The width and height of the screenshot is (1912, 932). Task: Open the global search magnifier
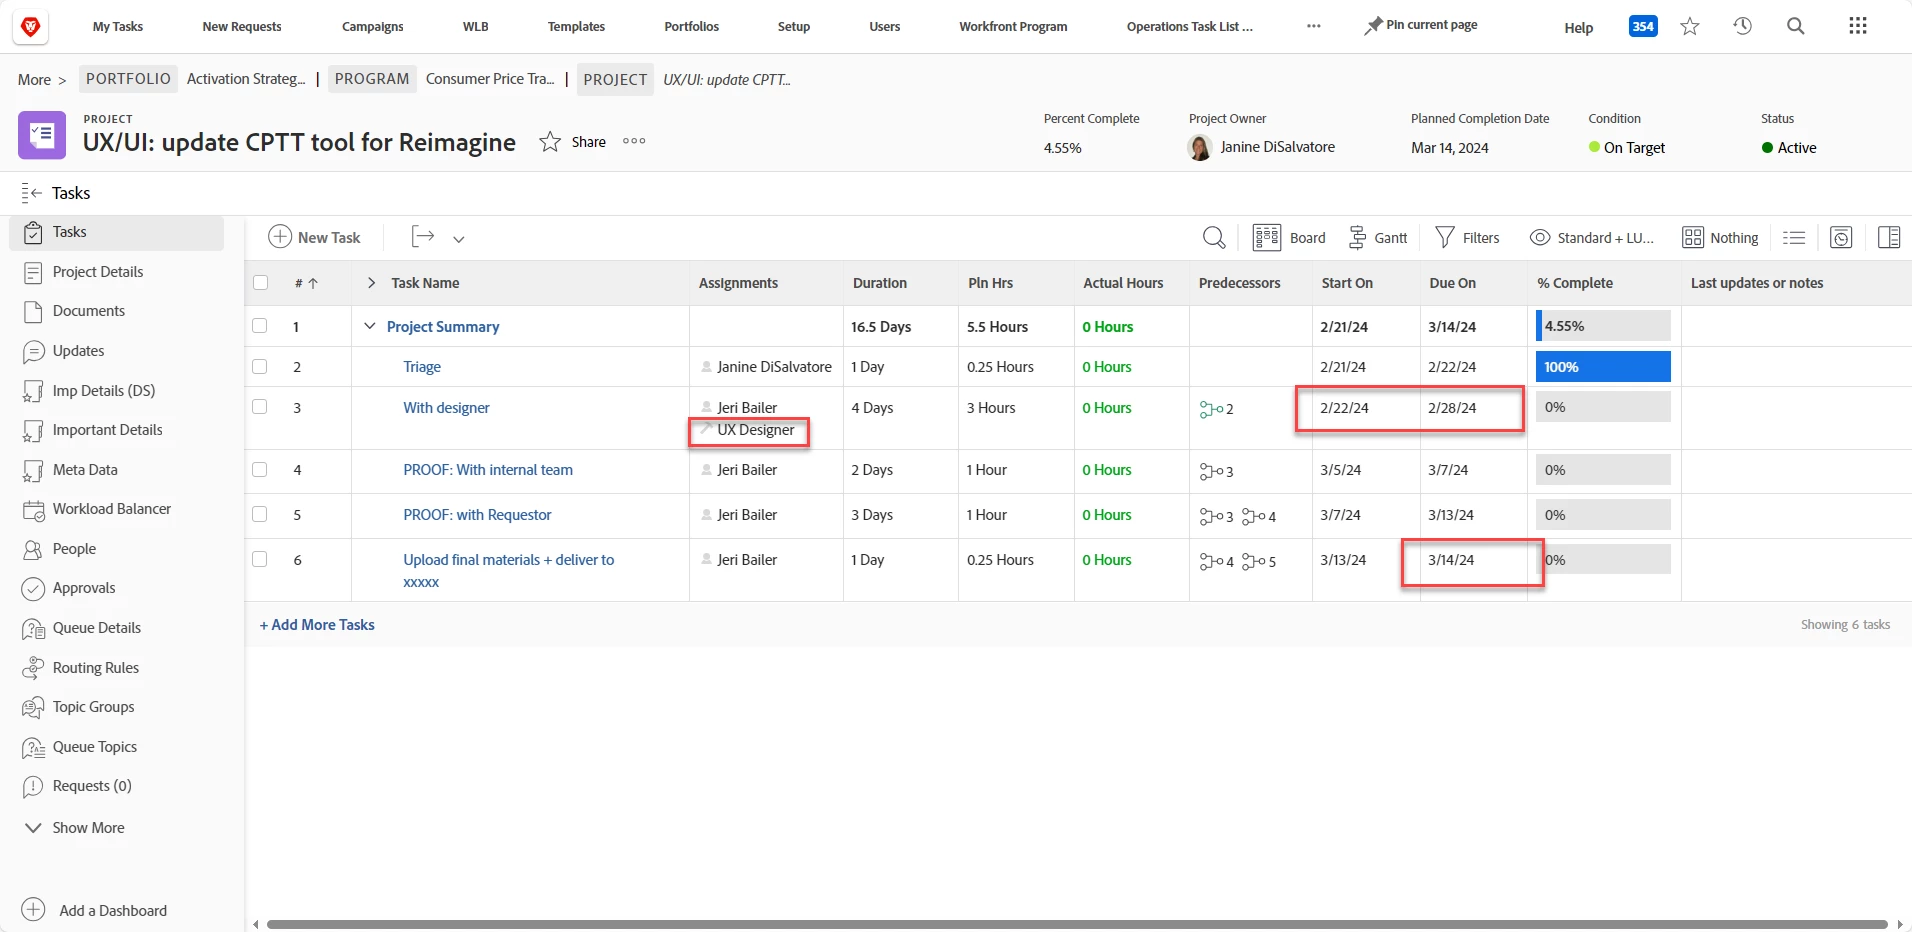tap(1796, 27)
